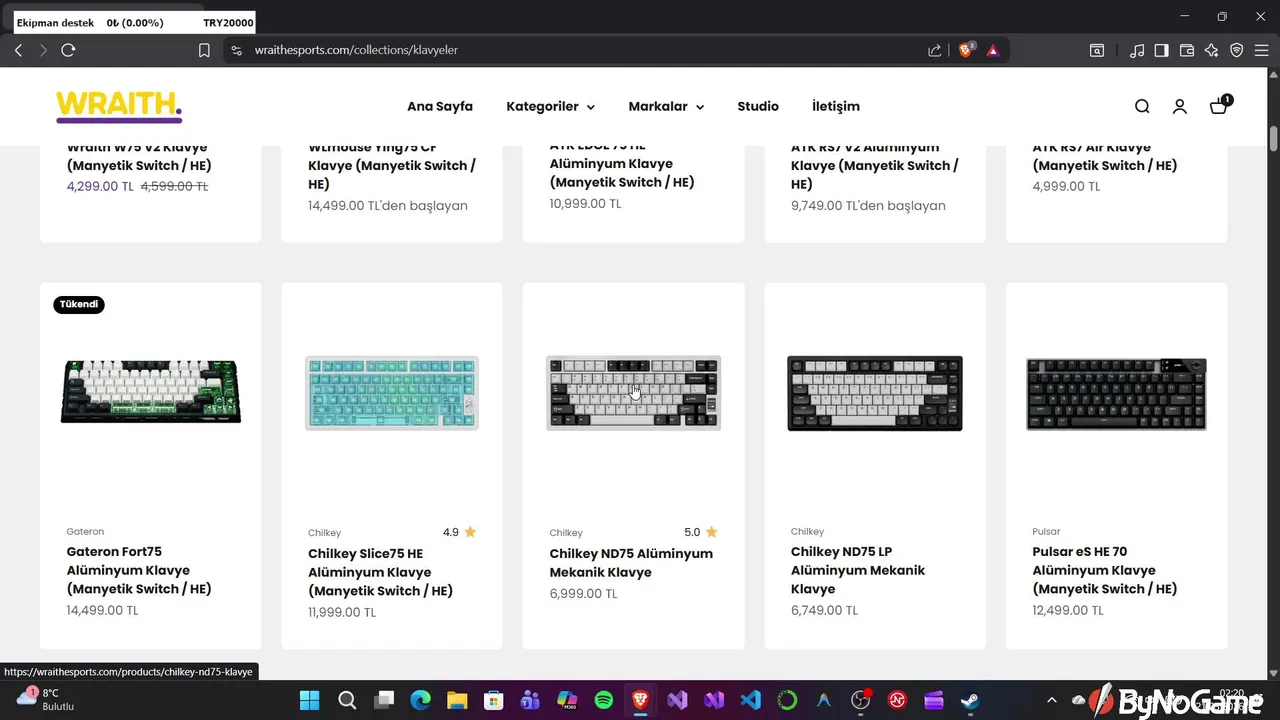Image resolution: width=1280 pixels, height=720 pixels.
Task: Show hidden system tray icons
Action: tap(1051, 700)
